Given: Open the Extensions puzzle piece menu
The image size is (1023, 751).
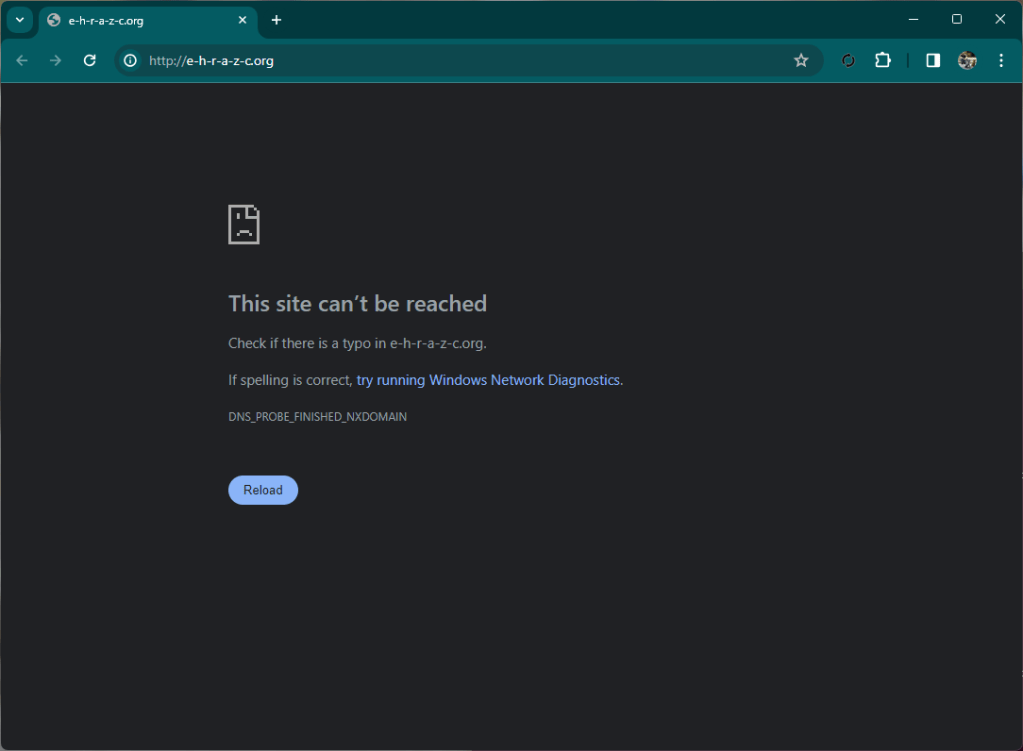Looking at the screenshot, I should (x=882, y=61).
